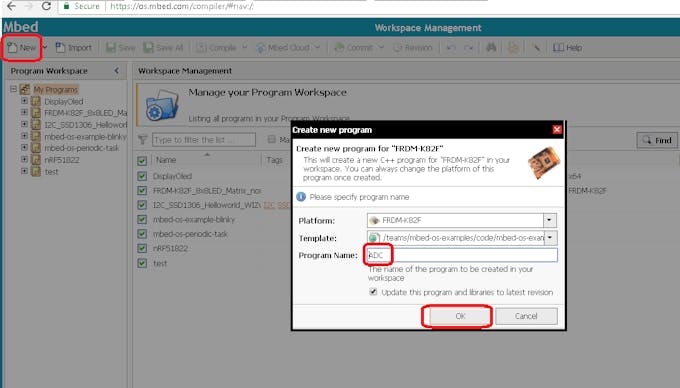The image size is (680, 388).
Task: Click the Commit toolbar button
Action: pos(353,48)
